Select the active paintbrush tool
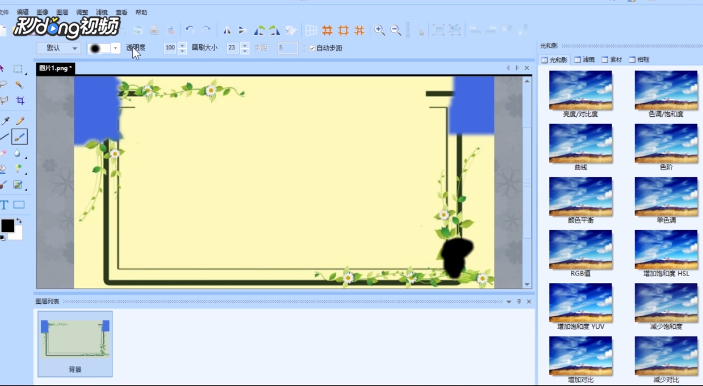The width and height of the screenshot is (703, 386). (19, 137)
